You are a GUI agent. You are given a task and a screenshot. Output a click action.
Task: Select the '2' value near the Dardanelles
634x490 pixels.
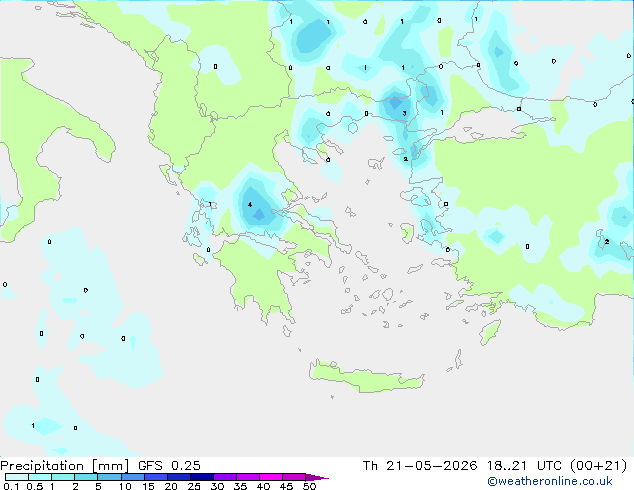406,159
